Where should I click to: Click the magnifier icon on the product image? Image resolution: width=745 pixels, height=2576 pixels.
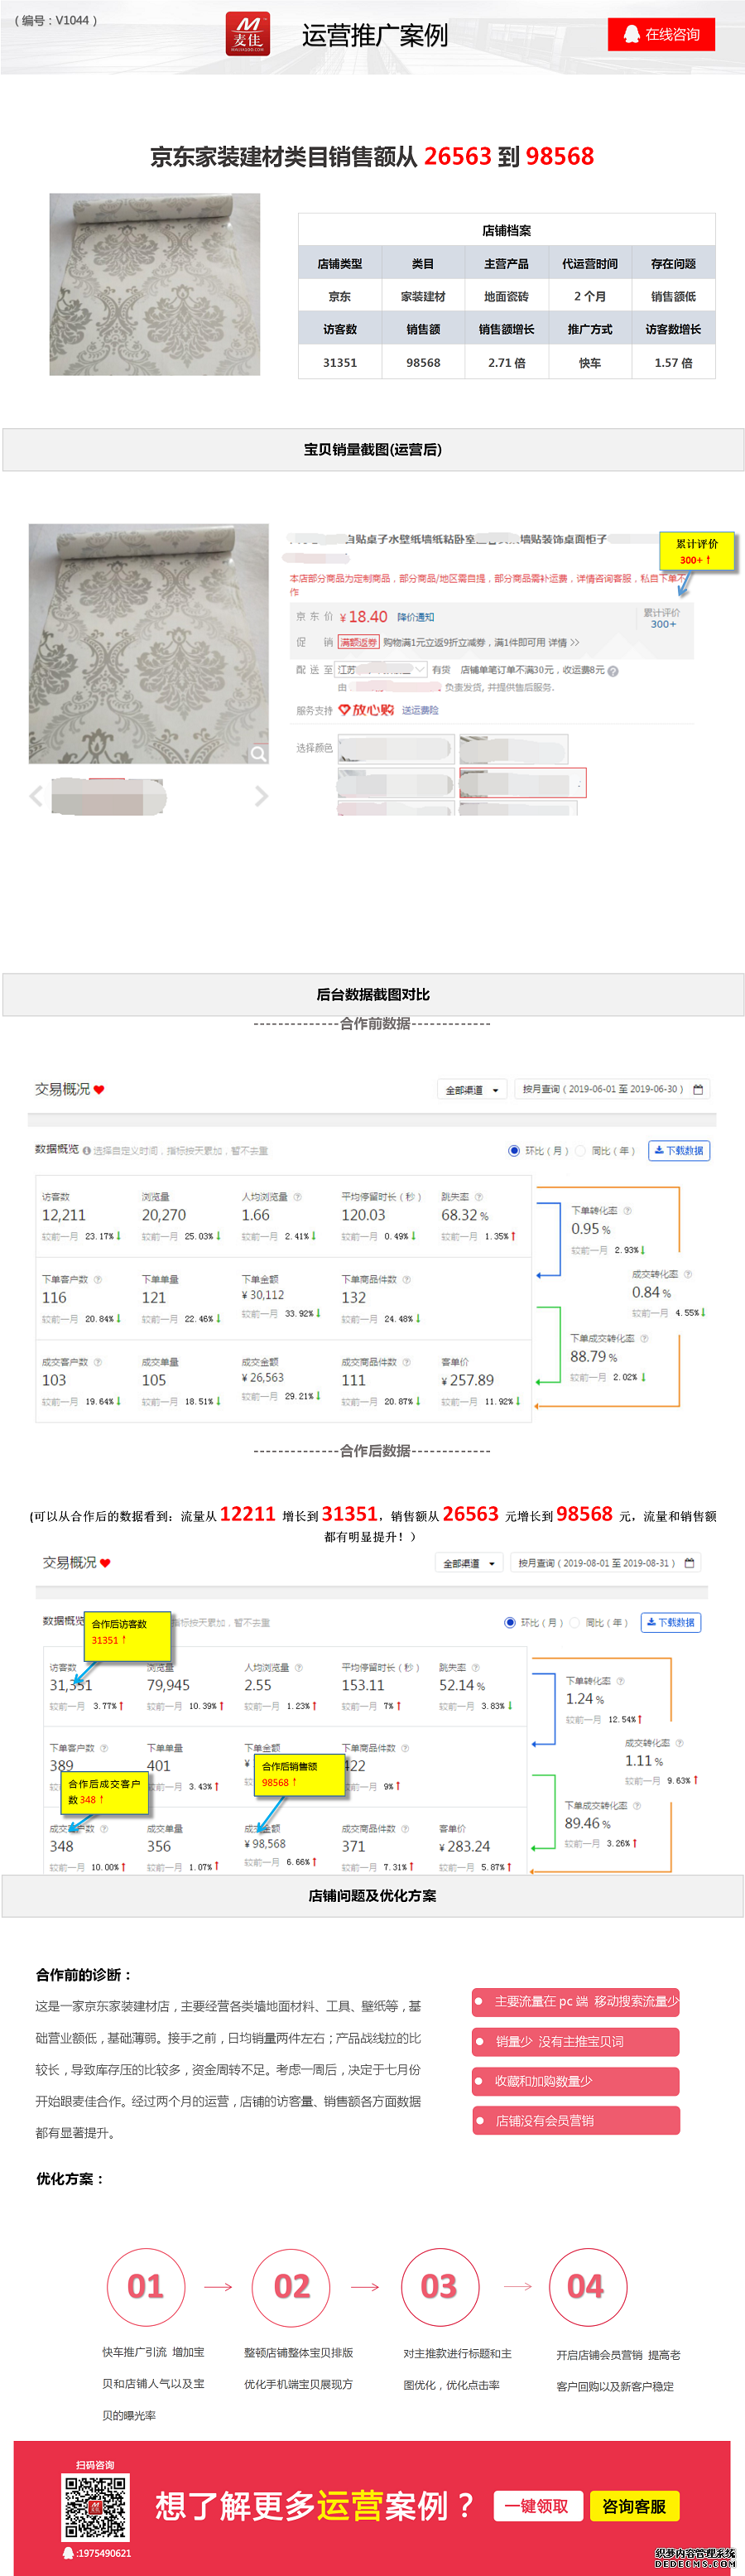coord(258,754)
